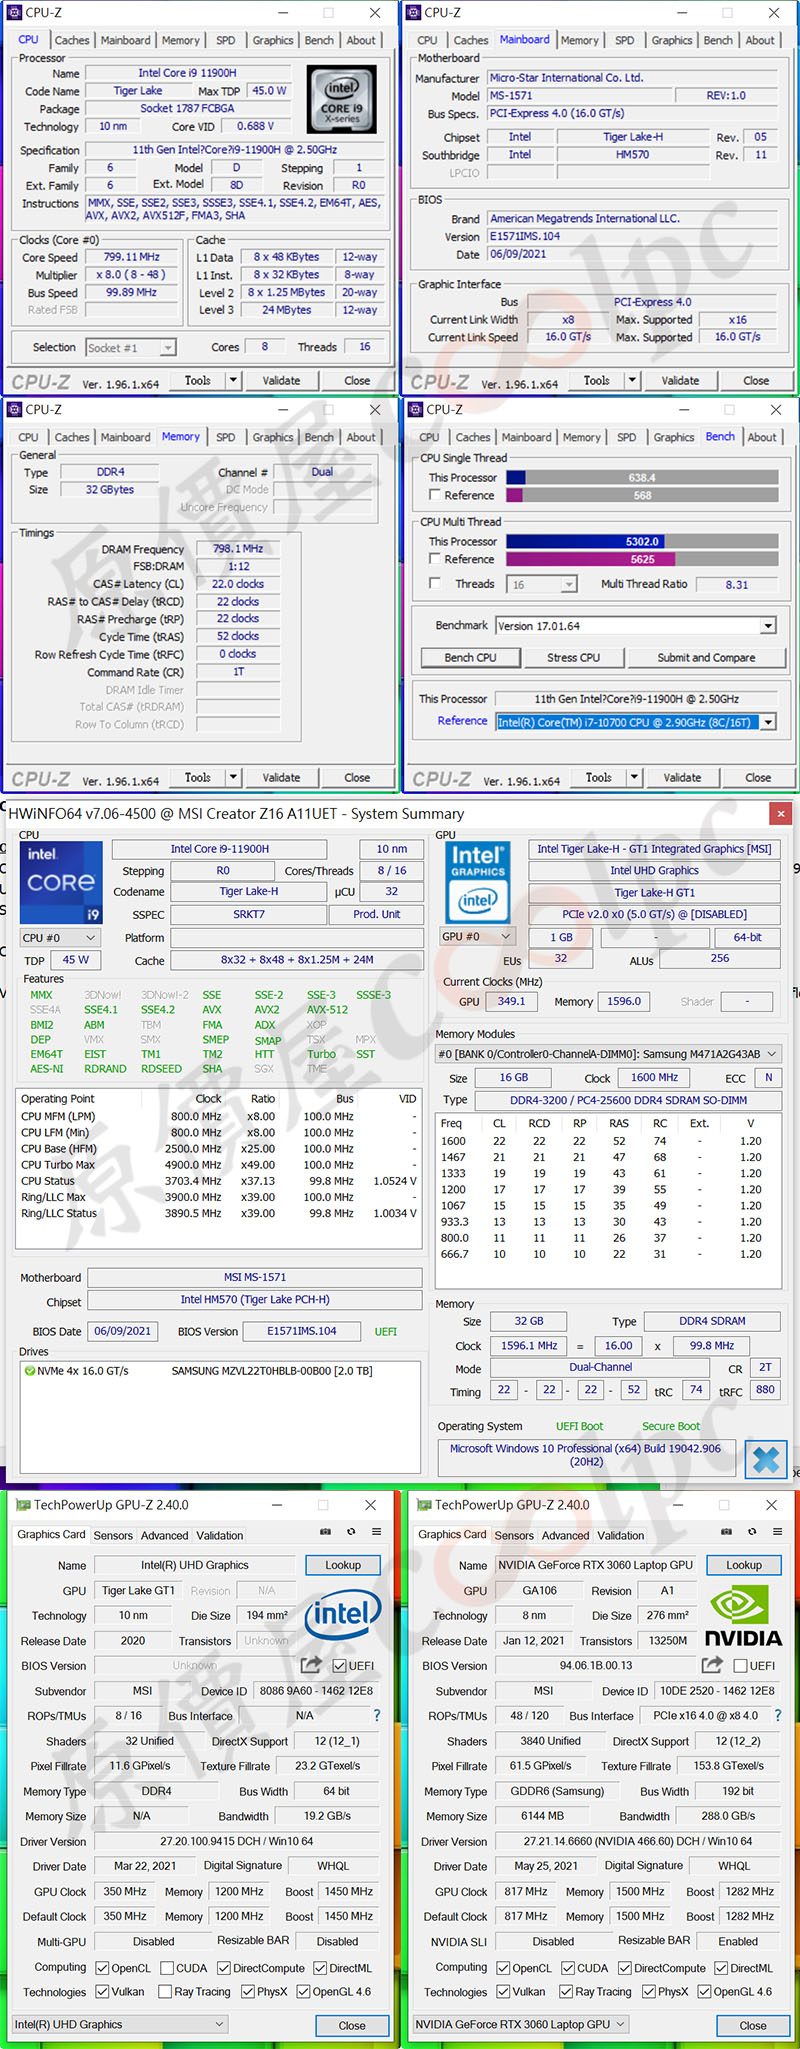Image resolution: width=800 pixels, height=2049 pixels.
Task: Click the screenshot camera icon in NVIDIA GPU-Z window
Action: click(726, 1531)
